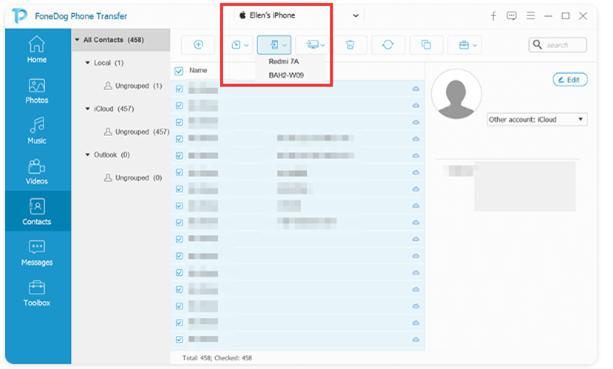Viewport: 613px width, 369px height.
Task: Refresh the contacts list
Action: coord(388,45)
